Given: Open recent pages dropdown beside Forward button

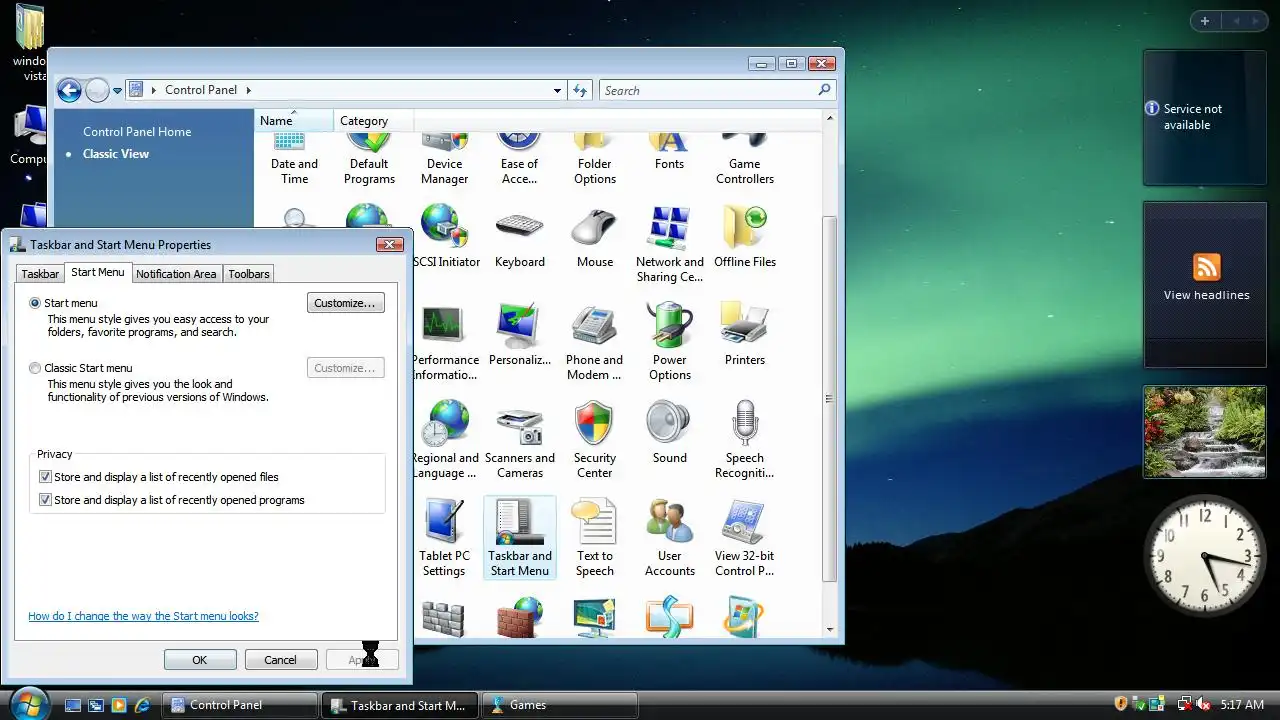Looking at the screenshot, I should click(x=117, y=91).
